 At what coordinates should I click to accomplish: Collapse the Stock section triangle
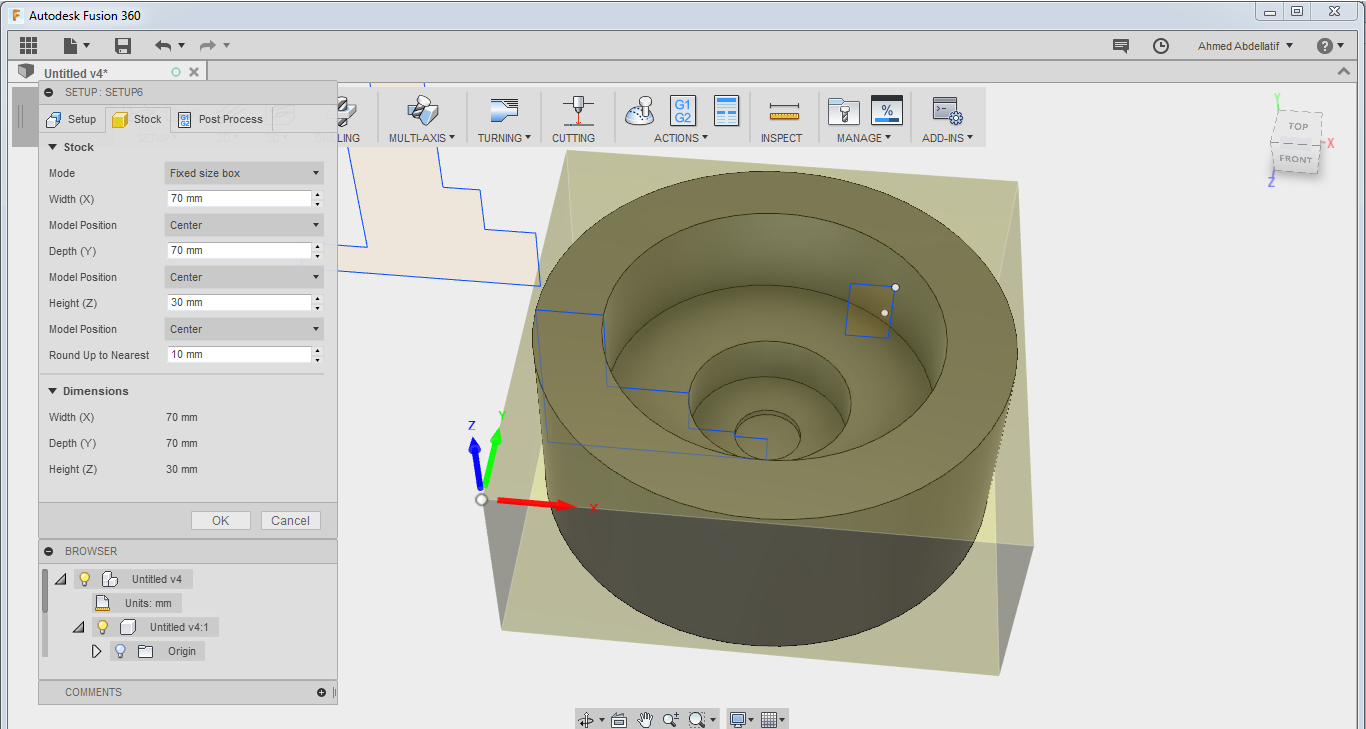(x=53, y=147)
